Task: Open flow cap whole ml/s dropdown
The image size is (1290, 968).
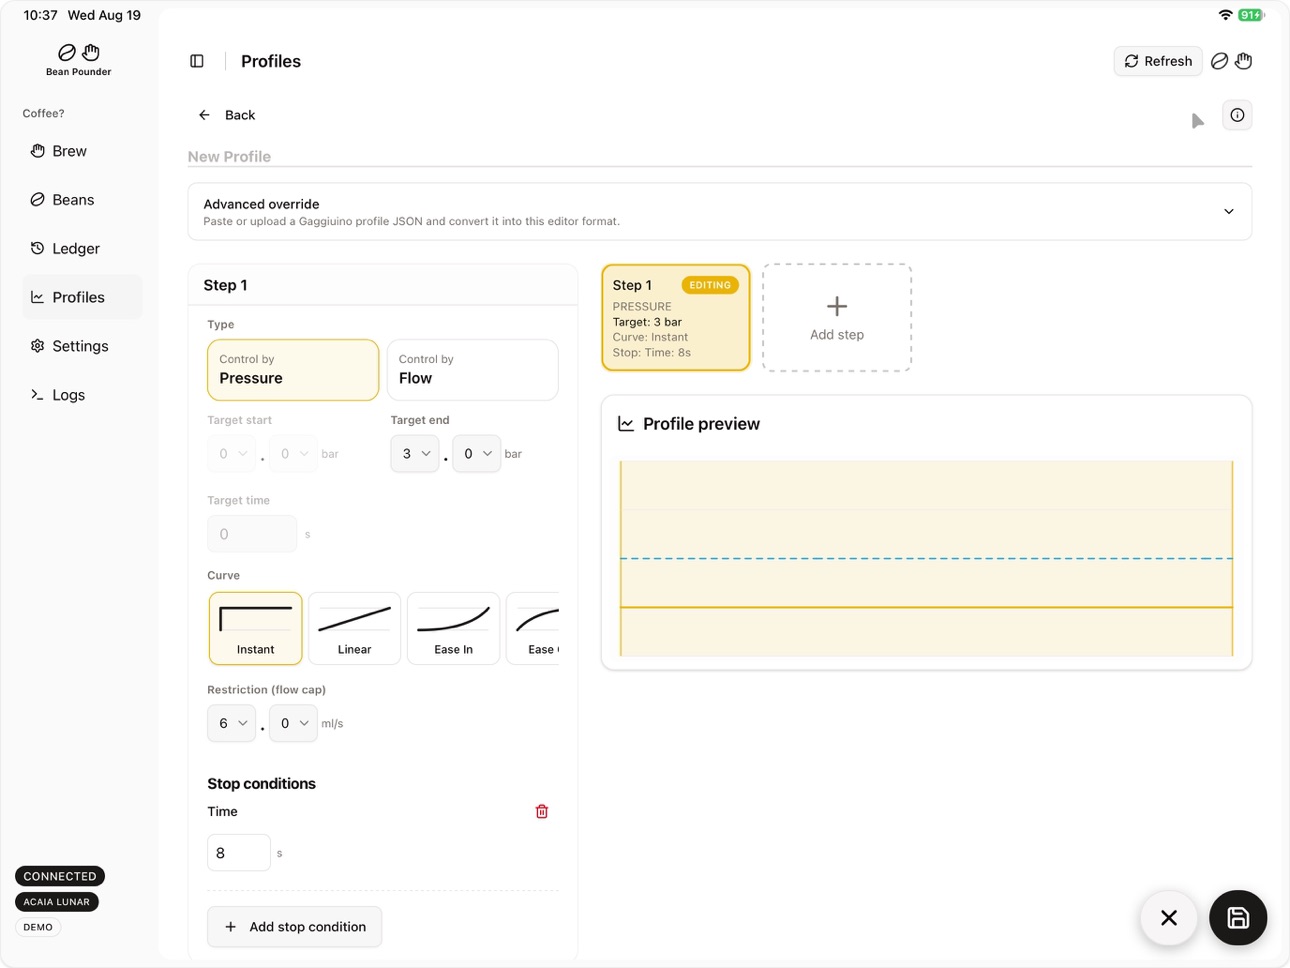Action: 231,723
